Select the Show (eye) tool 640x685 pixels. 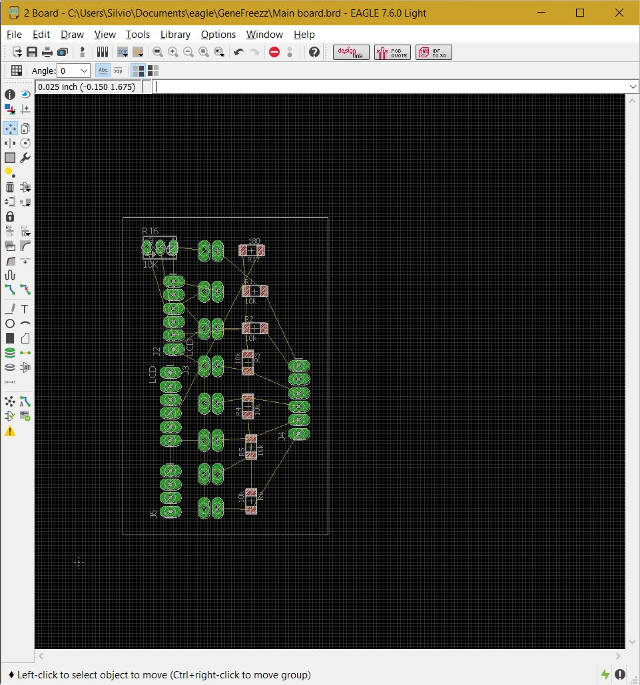pos(25,94)
